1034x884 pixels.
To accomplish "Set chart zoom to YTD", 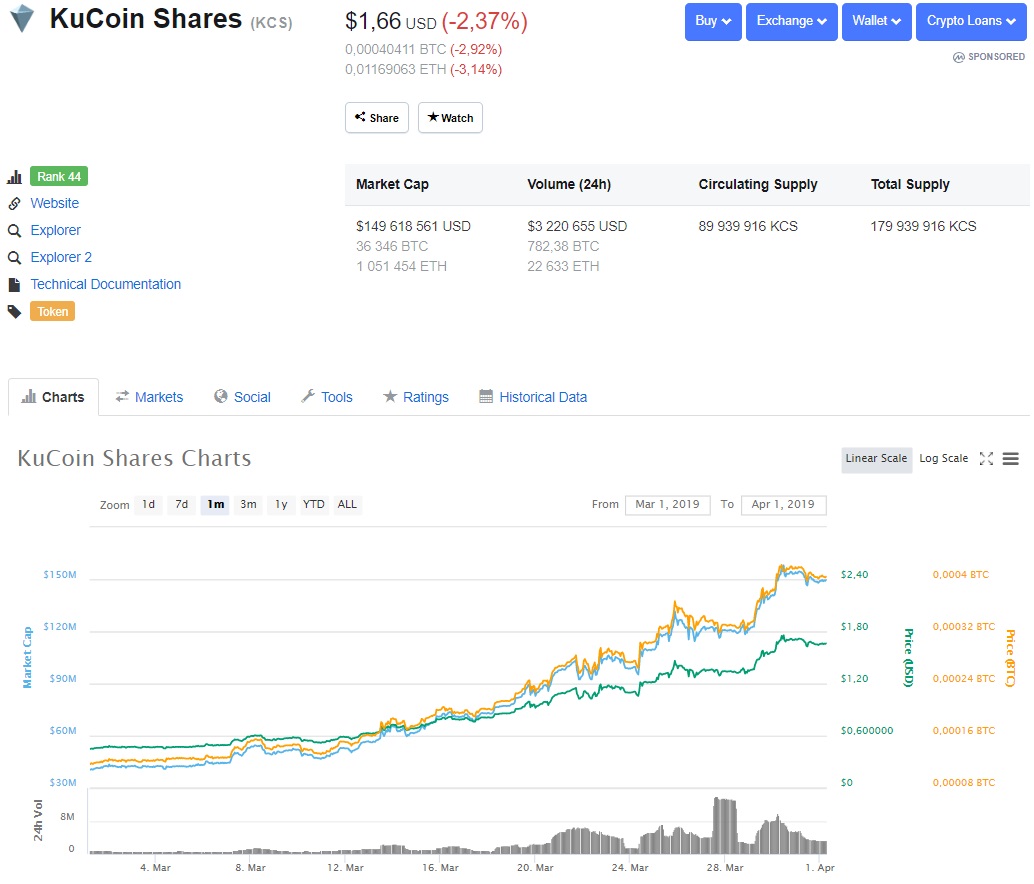I will click(314, 505).
